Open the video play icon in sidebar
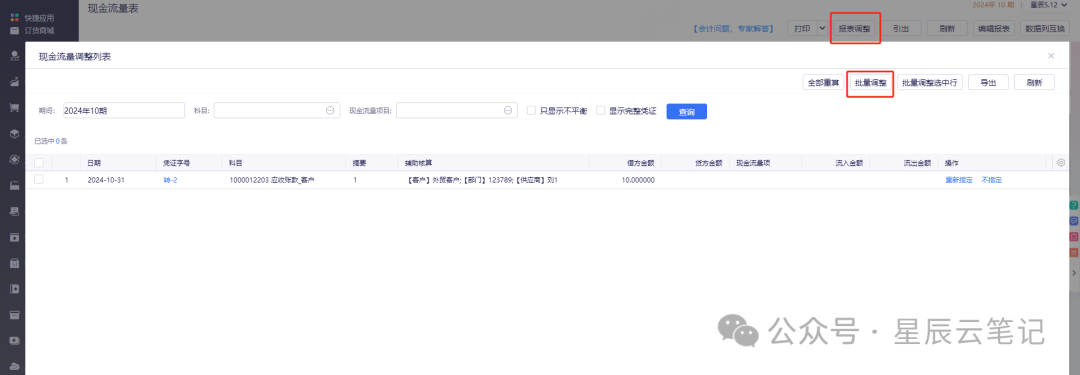 click(x=14, y=341)
